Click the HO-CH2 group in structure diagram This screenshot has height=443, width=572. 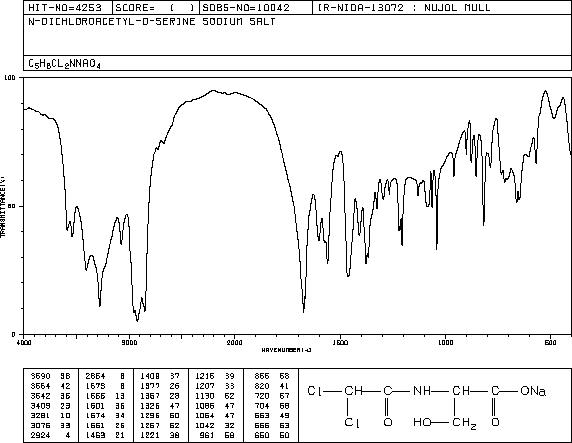pos(445,423)
